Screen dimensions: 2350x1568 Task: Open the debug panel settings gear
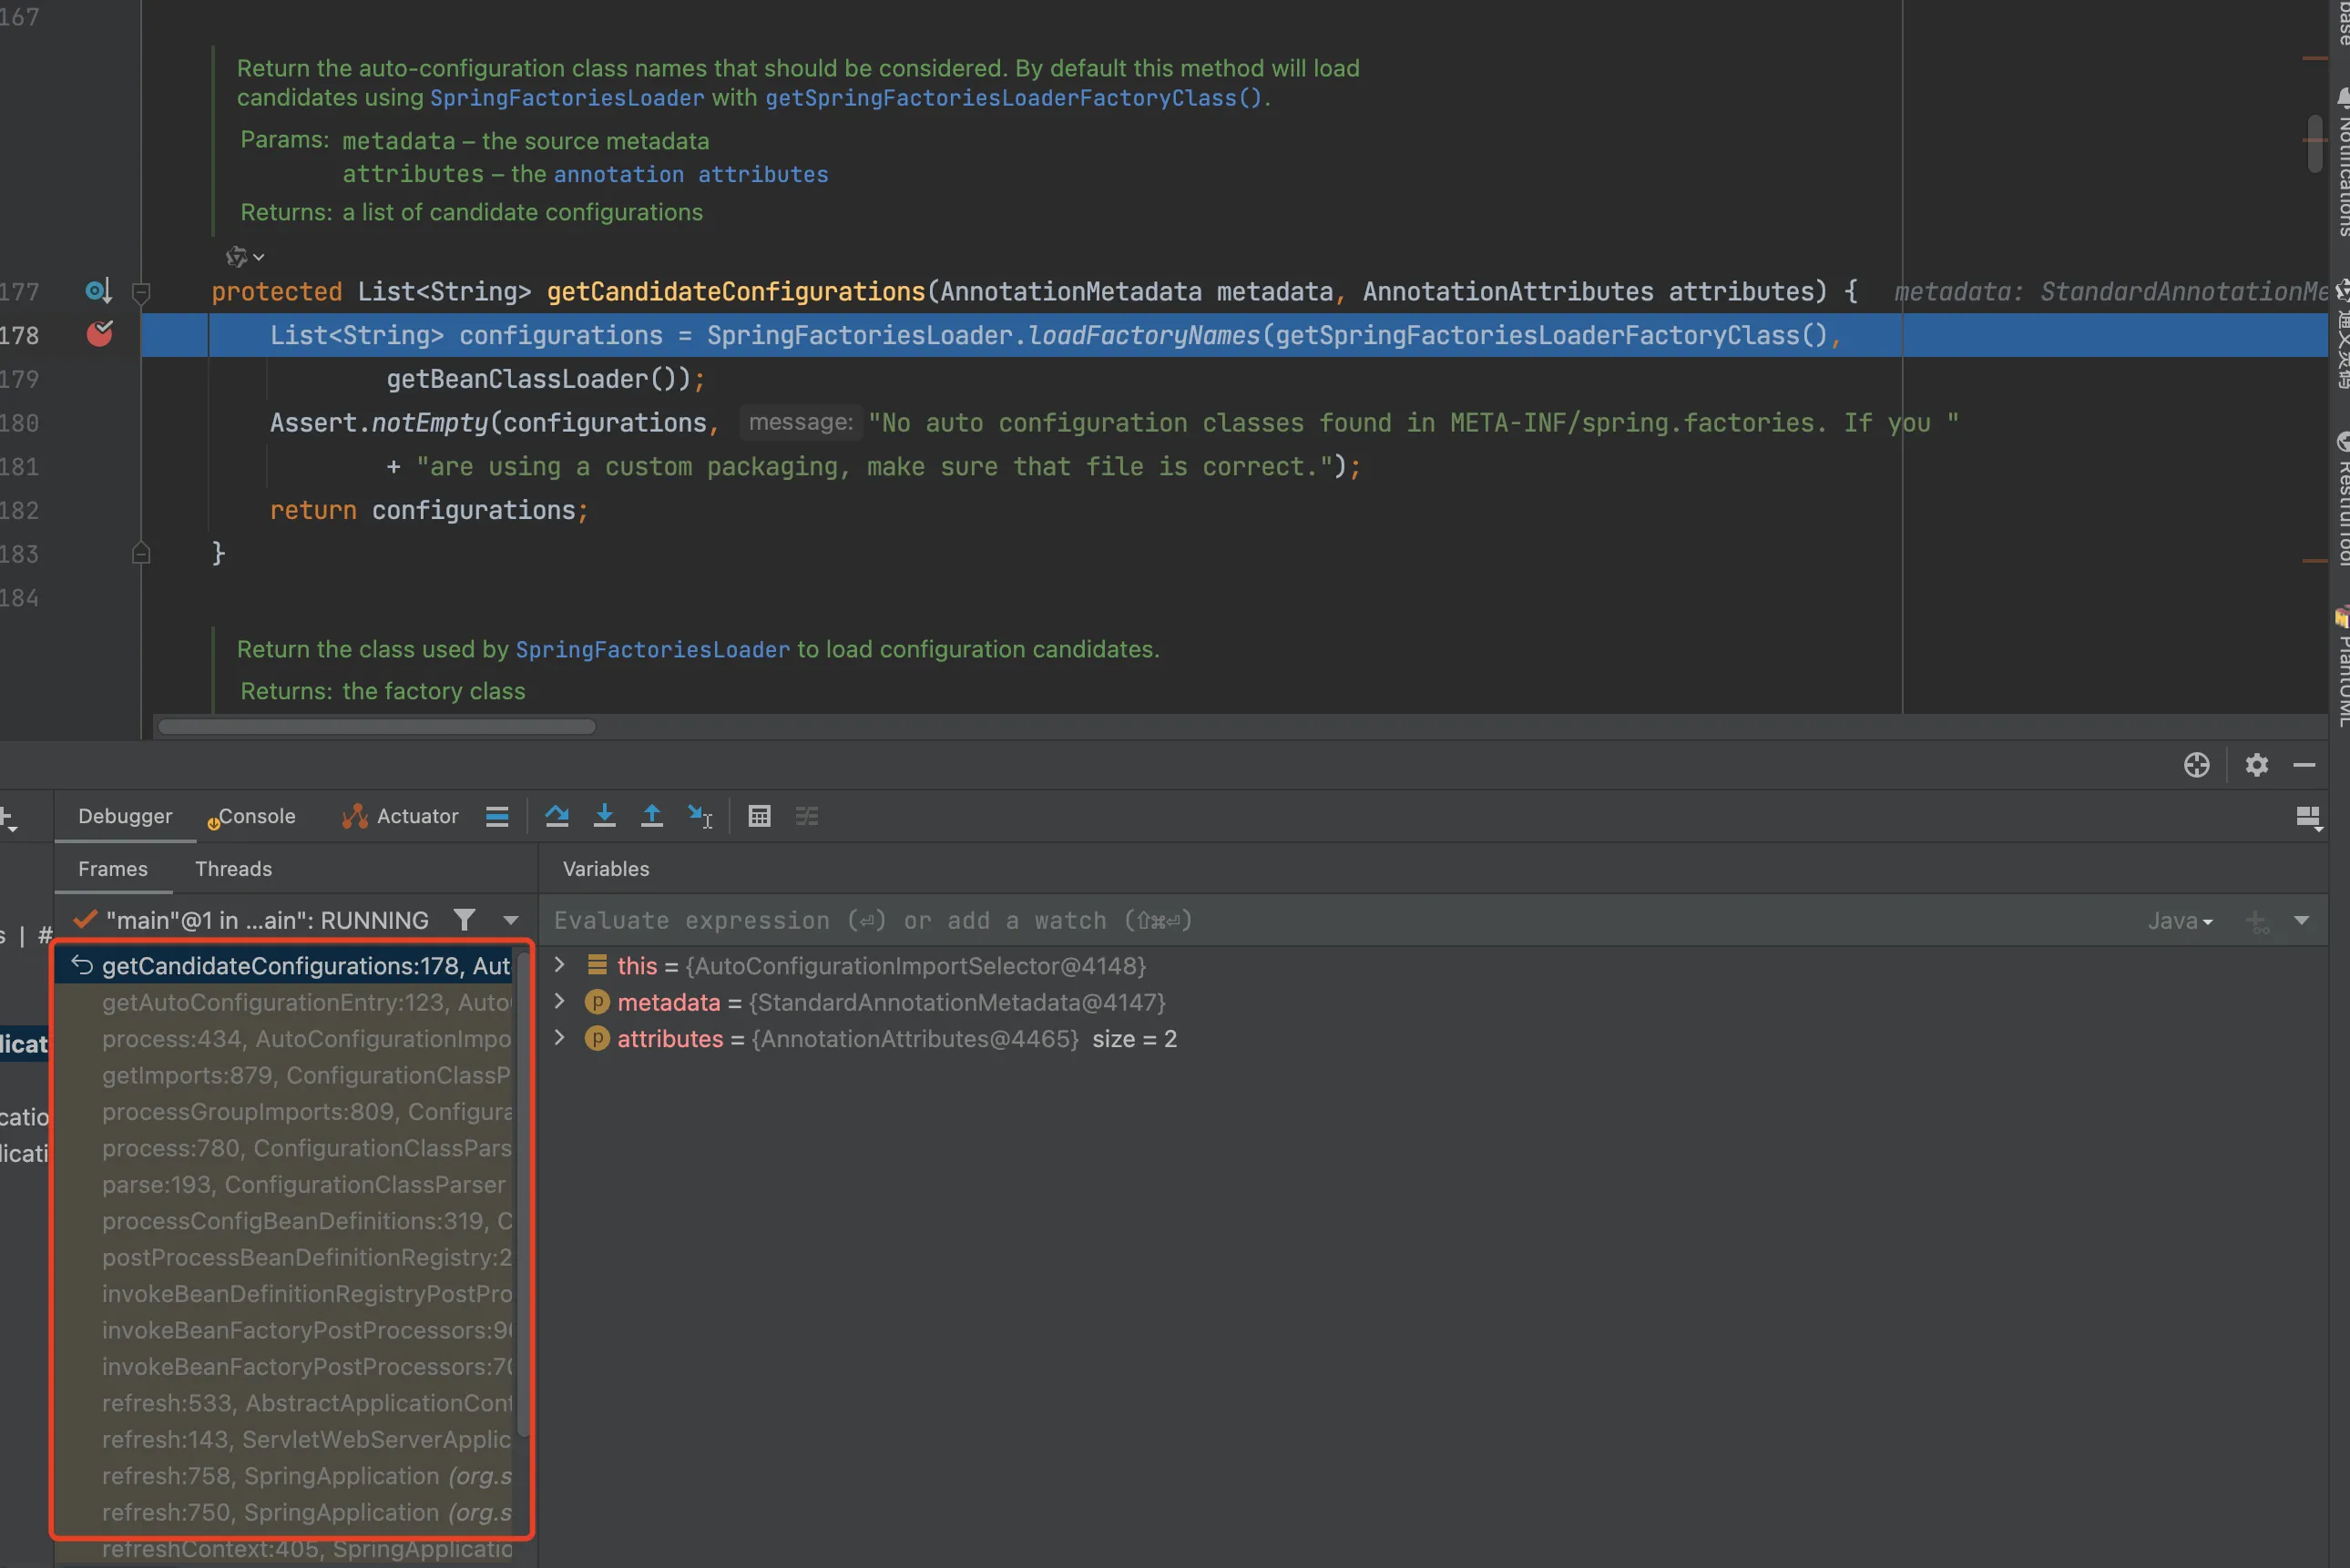click(x=2256, y=765)
